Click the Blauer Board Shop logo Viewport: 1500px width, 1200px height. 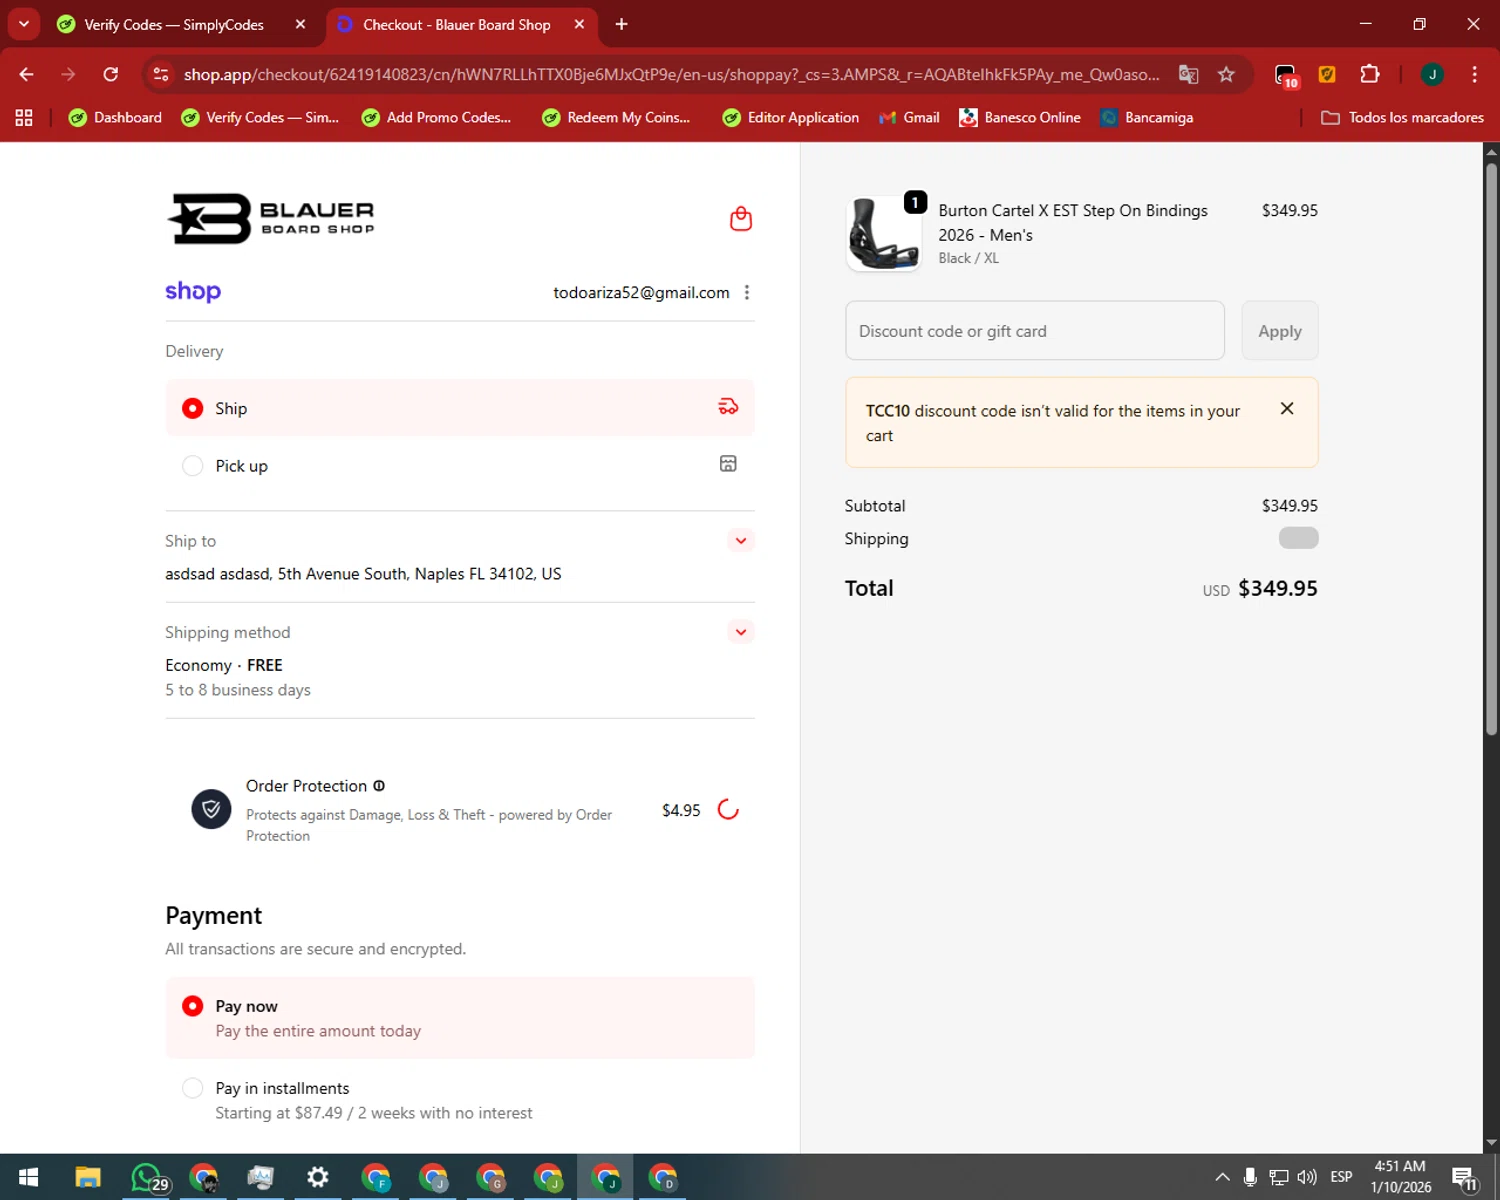click(270, 218)
